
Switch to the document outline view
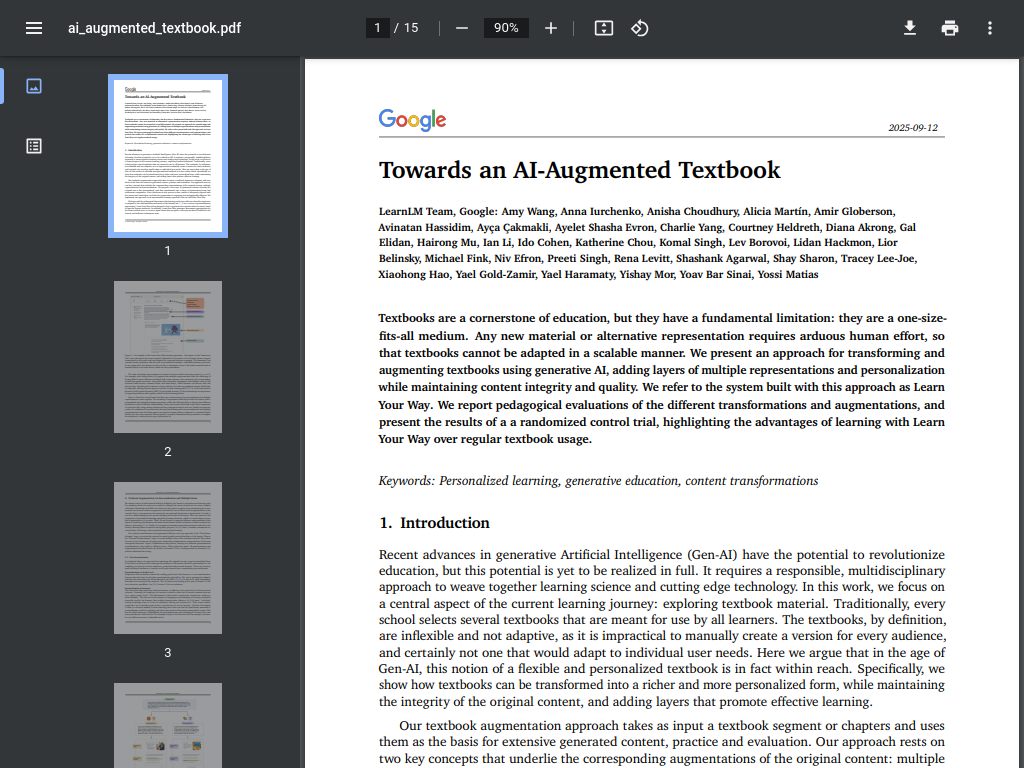coord(34,146)
